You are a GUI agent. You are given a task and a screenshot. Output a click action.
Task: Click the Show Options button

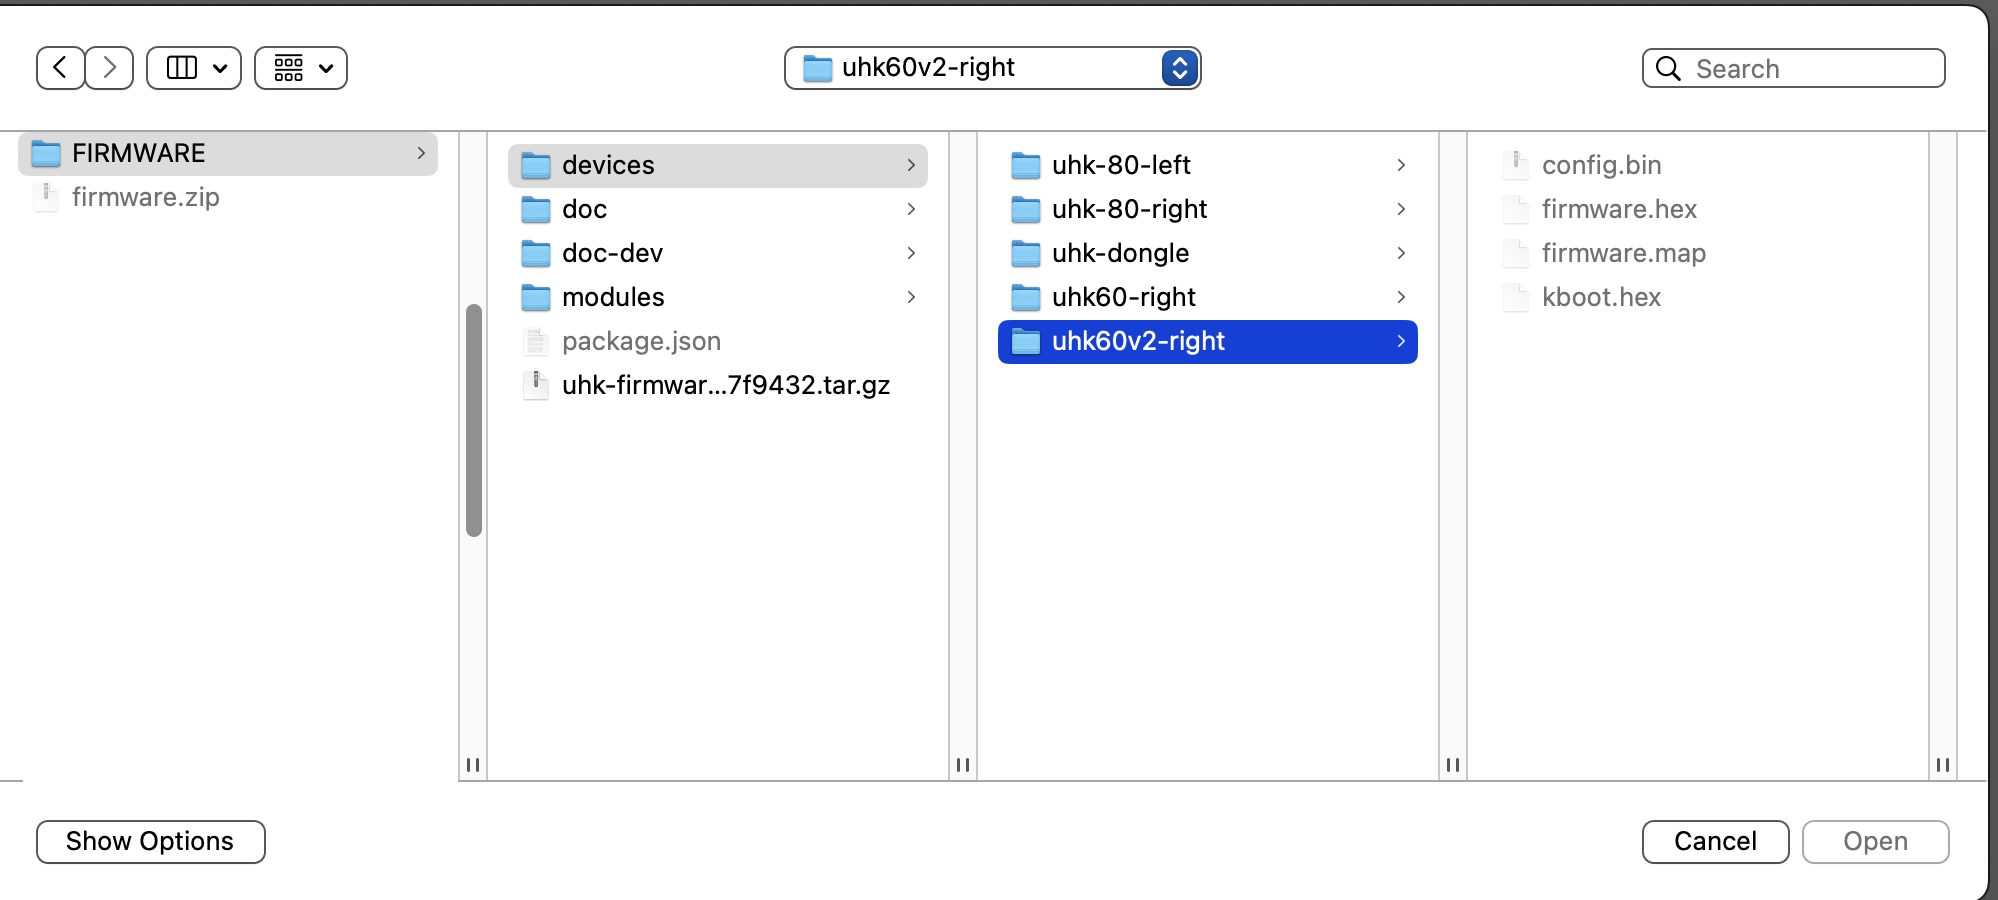click(151, 841)
